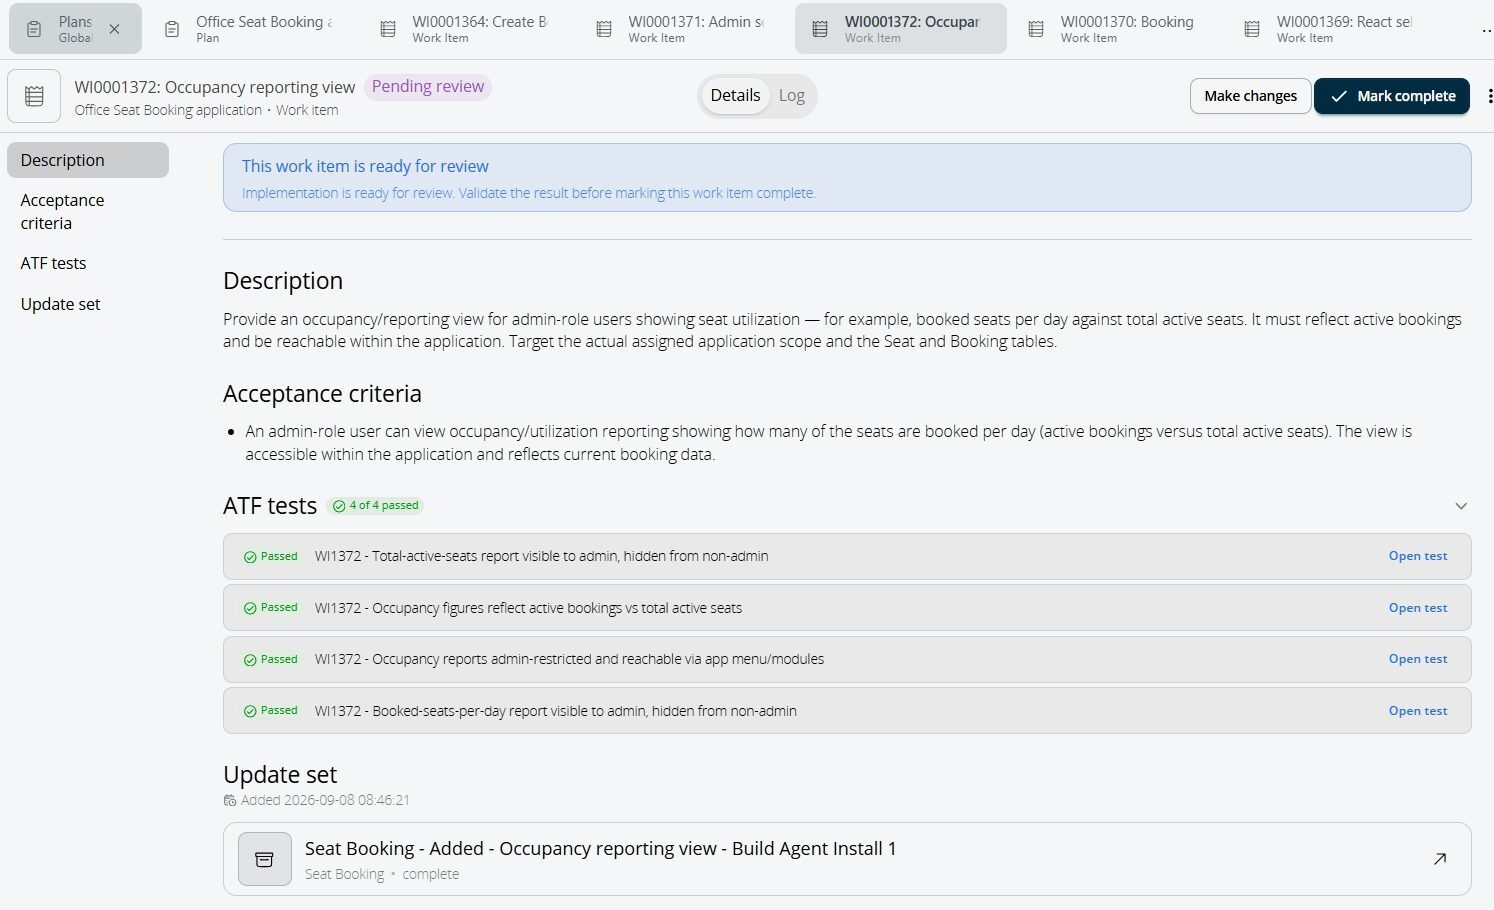Close the Plans Global tab
Viewport: 1494px width, 910px height.
tap(114, 29)
